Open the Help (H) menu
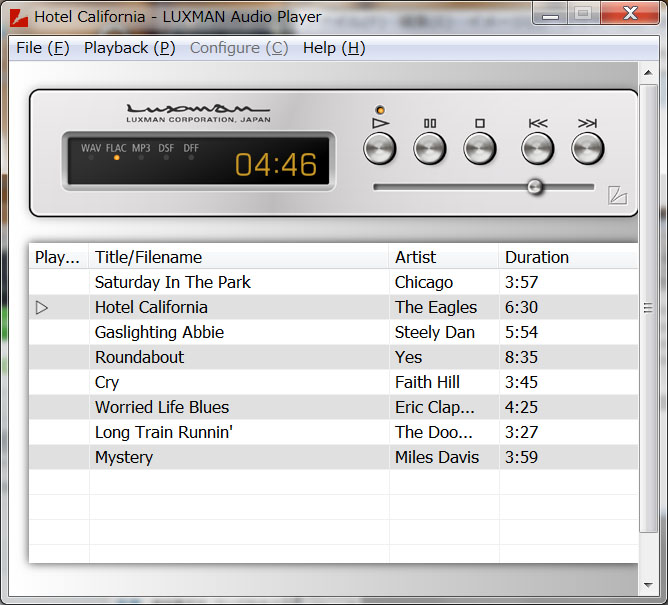Image resolution: width=668 pixels, height=605 pixels. pos(334,48)
